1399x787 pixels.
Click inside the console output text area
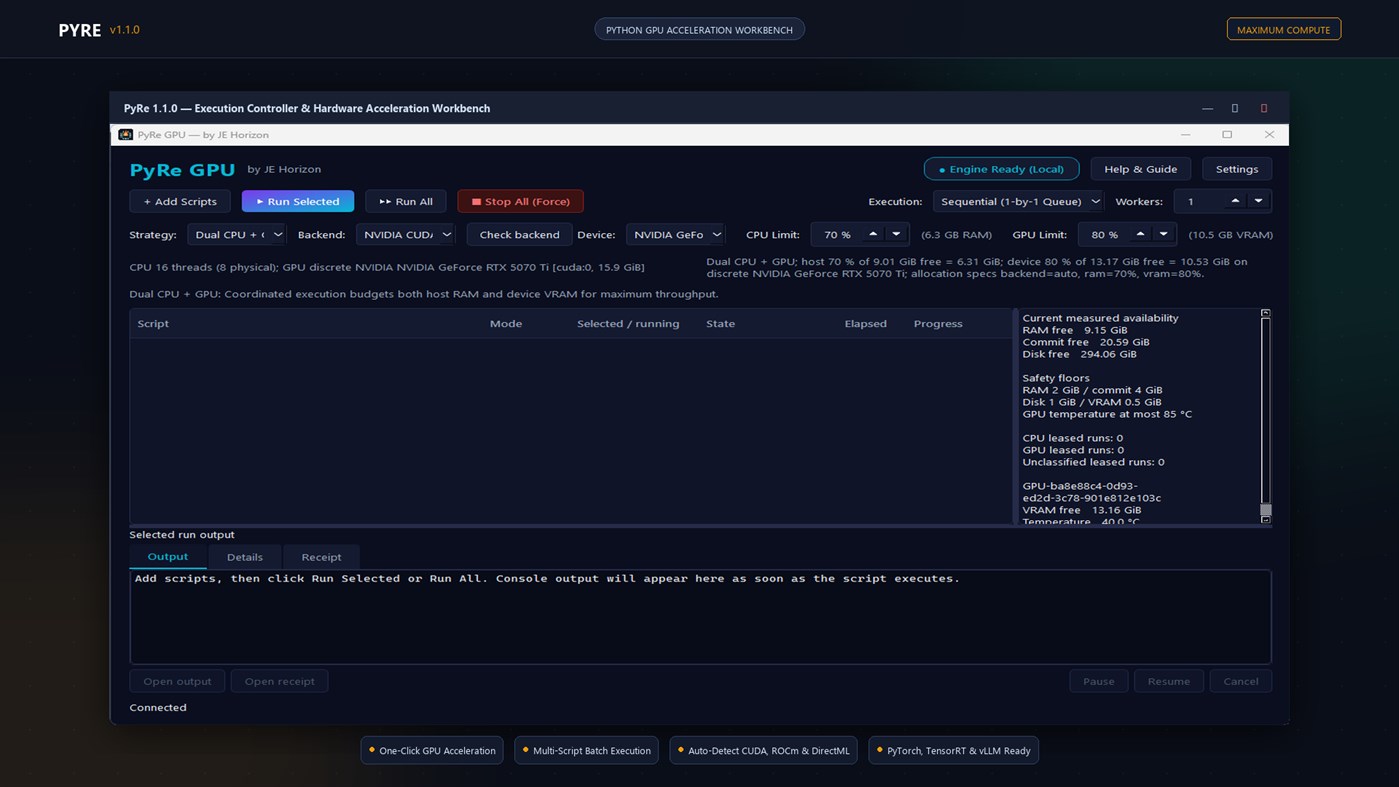(700, 616)
